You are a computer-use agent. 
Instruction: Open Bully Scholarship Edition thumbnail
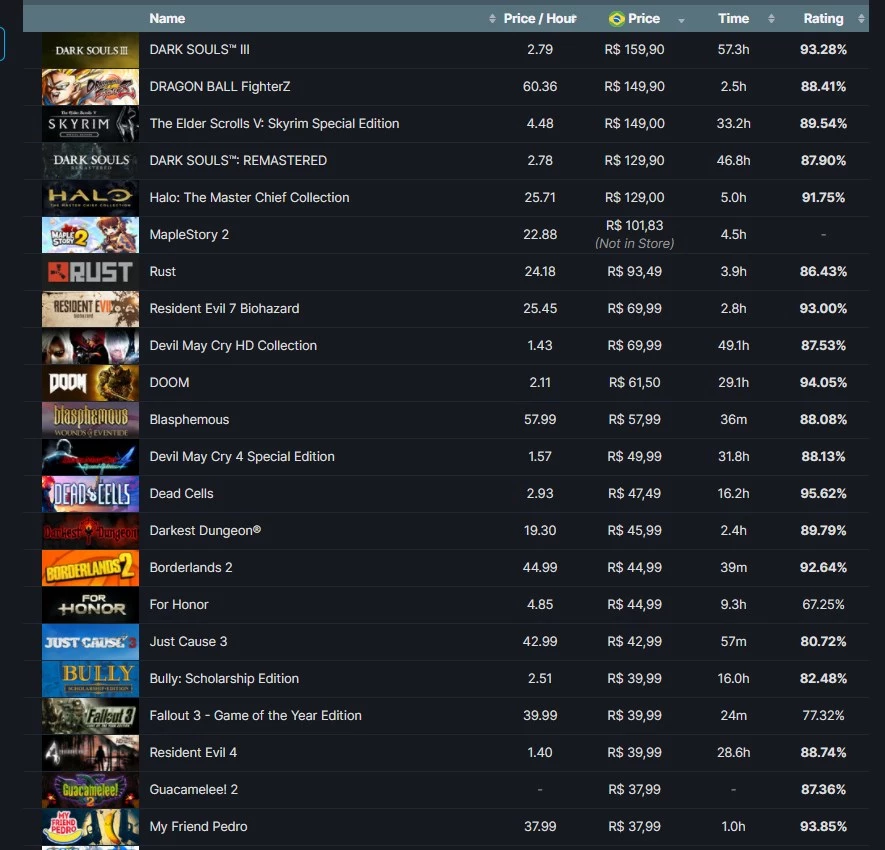[x=90, y=679]
